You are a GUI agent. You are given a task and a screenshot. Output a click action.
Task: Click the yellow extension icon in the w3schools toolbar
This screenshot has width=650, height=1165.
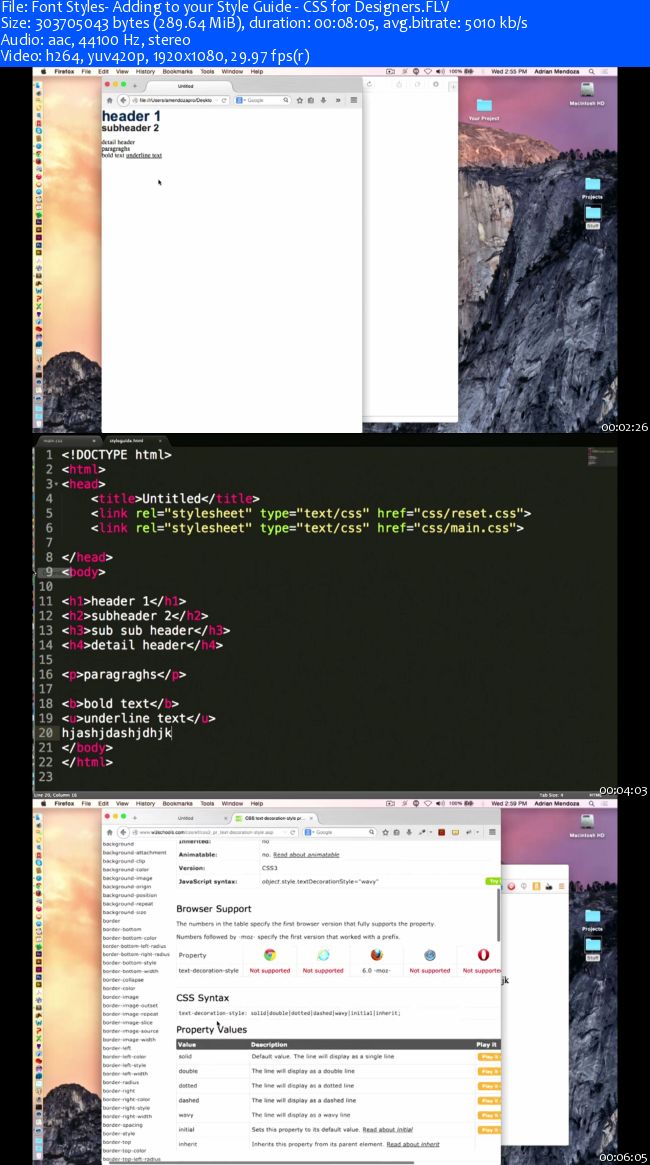pyautogui.click(x=455, y=832)
